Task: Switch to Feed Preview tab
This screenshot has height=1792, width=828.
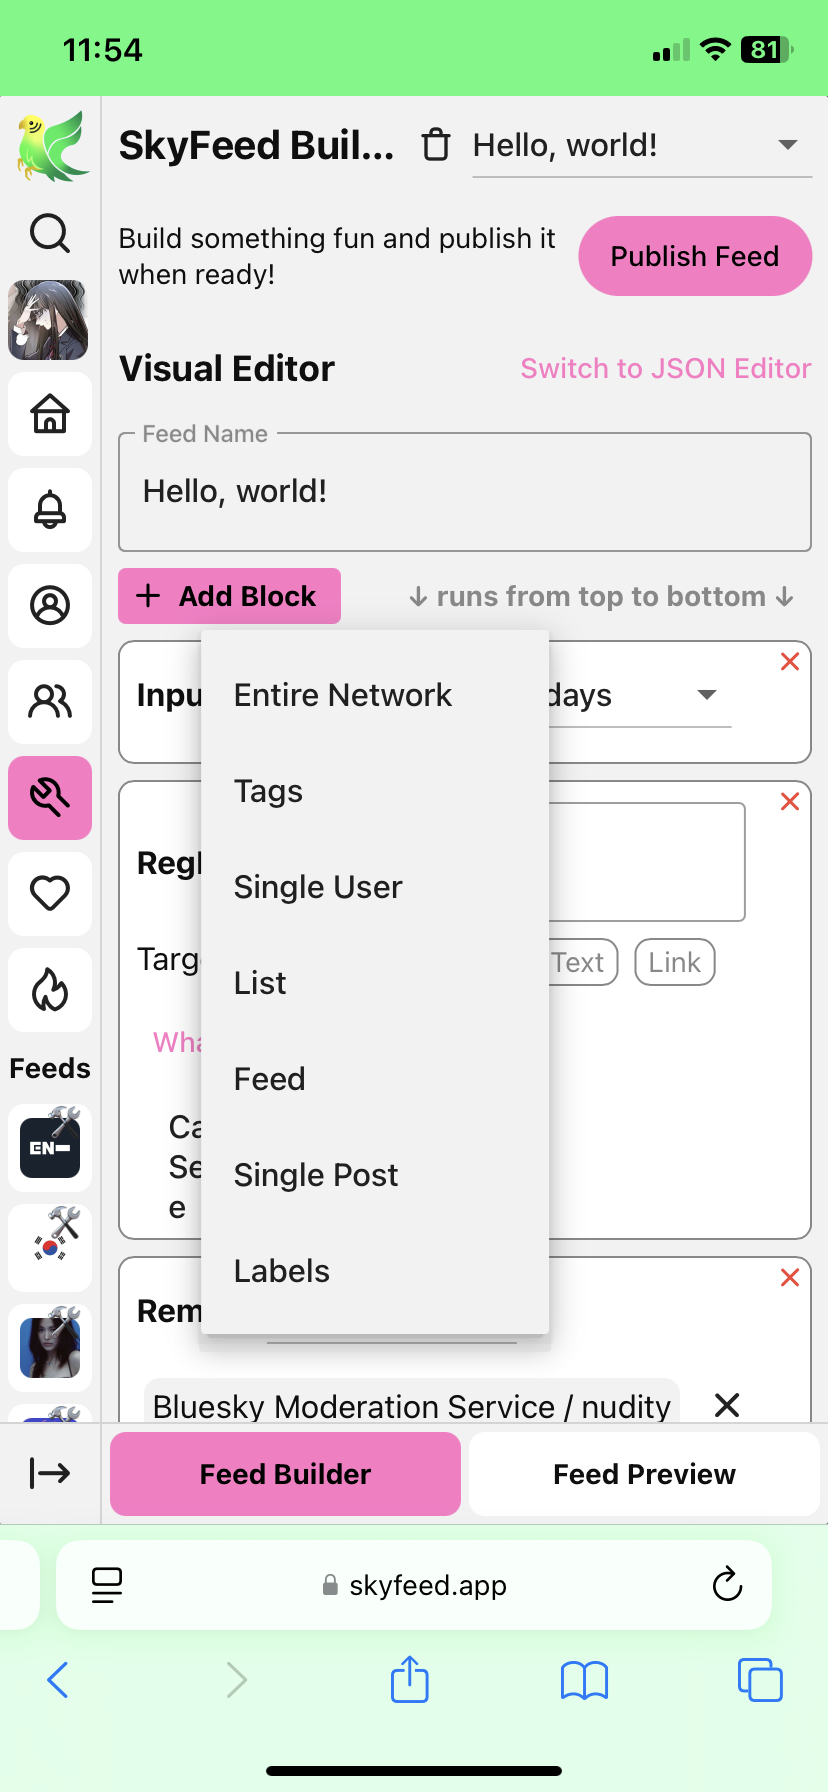Action: coord(644,1474)
